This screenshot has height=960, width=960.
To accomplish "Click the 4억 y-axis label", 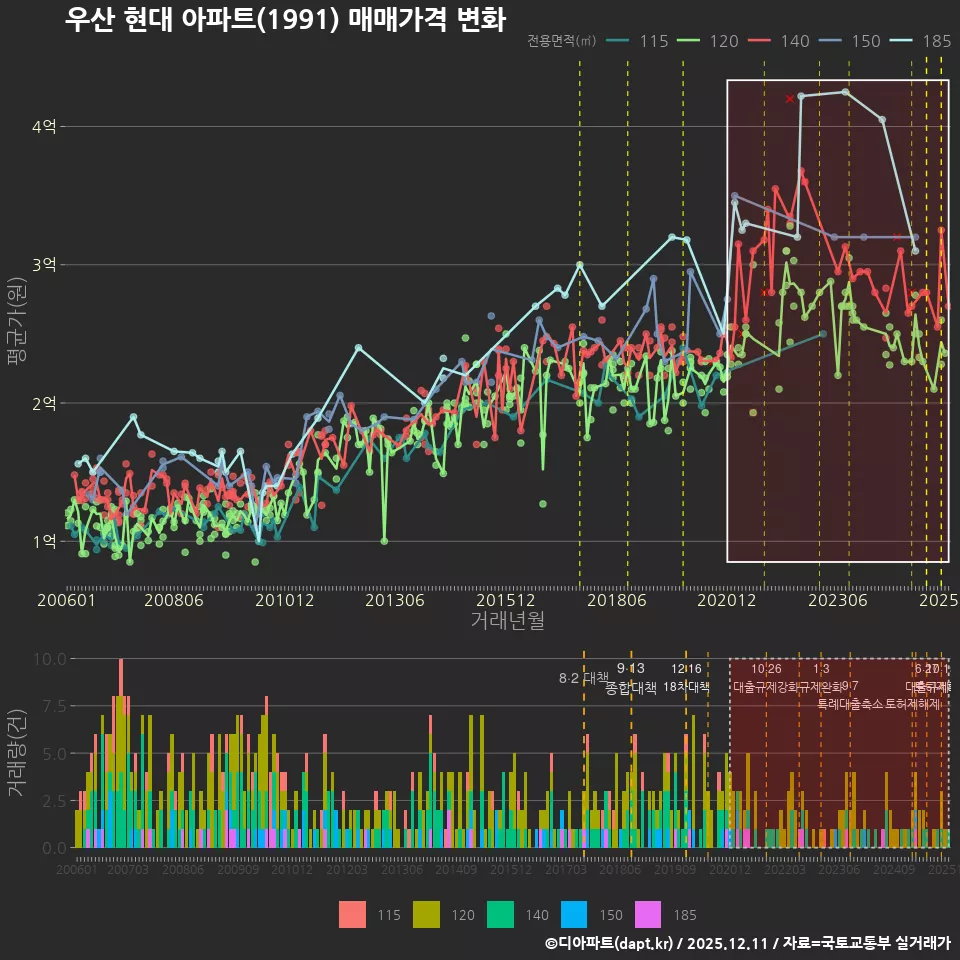I will pyautogui.click(x=44, y=127).
